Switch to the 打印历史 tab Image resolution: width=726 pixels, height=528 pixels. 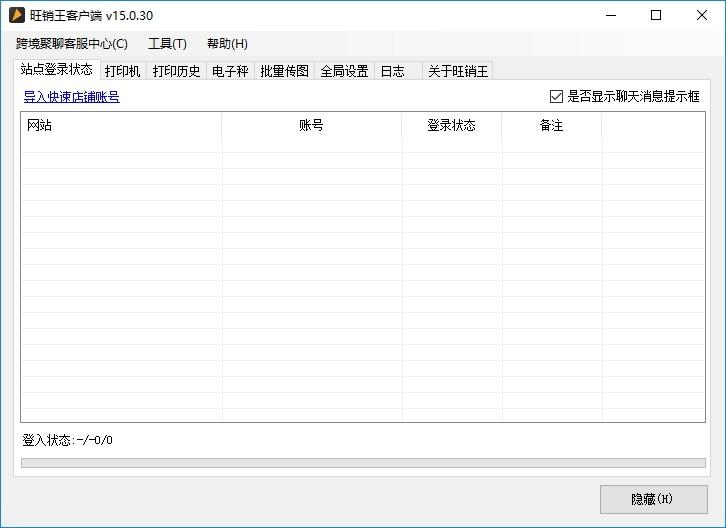(176, 71)
